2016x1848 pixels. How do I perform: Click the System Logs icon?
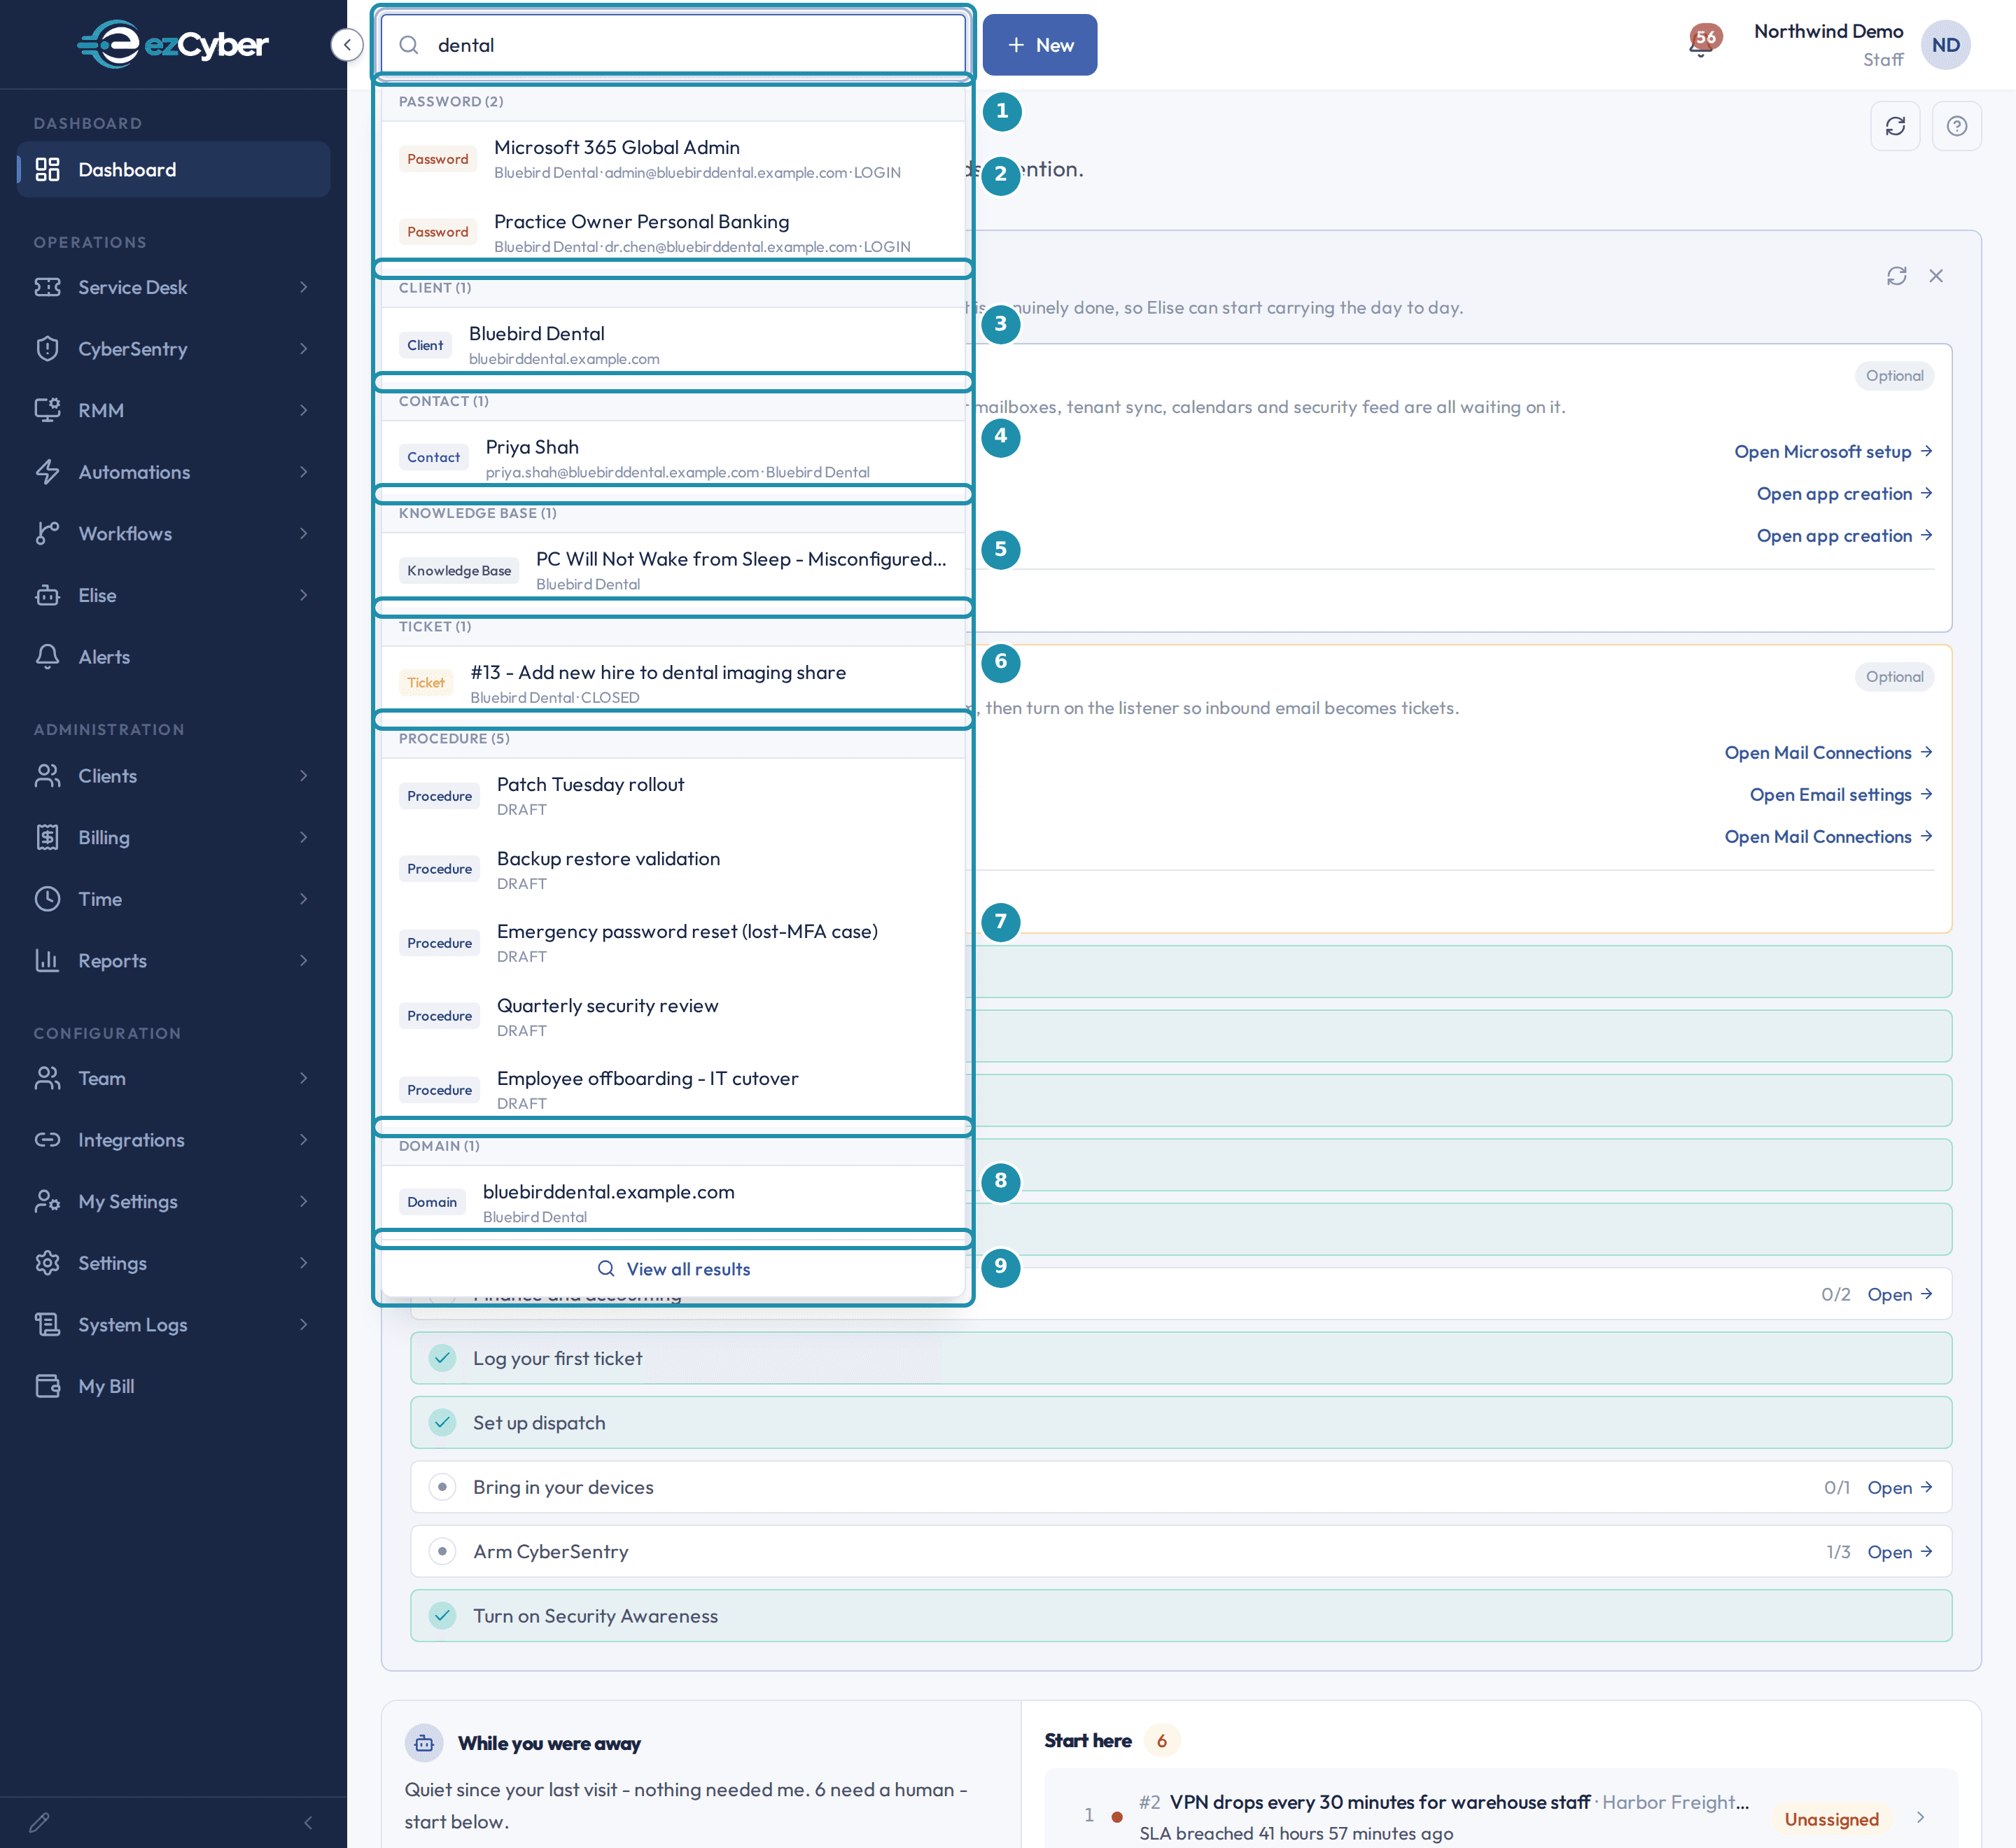pyautogui.click(x=47, y=1324)
